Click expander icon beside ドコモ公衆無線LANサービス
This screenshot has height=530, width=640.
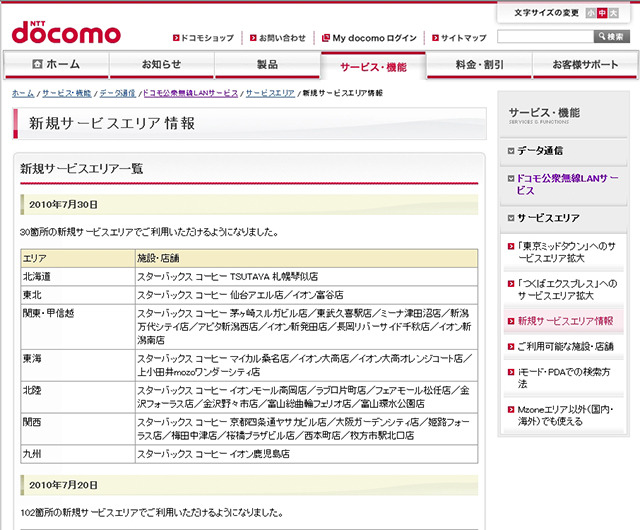click(x=511, y=178)
